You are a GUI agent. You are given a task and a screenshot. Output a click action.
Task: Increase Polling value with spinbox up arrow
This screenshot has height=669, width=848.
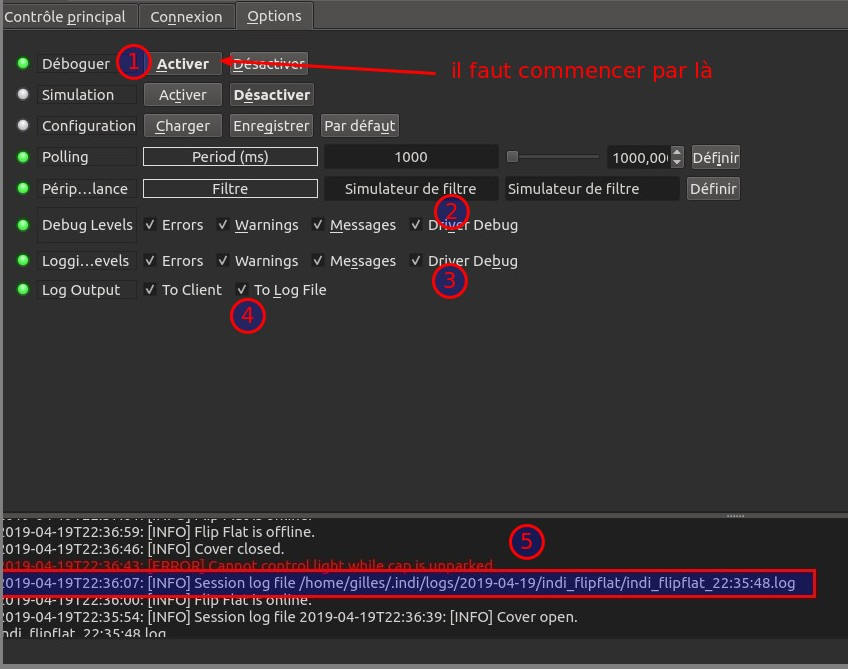[x=677, y=152]
